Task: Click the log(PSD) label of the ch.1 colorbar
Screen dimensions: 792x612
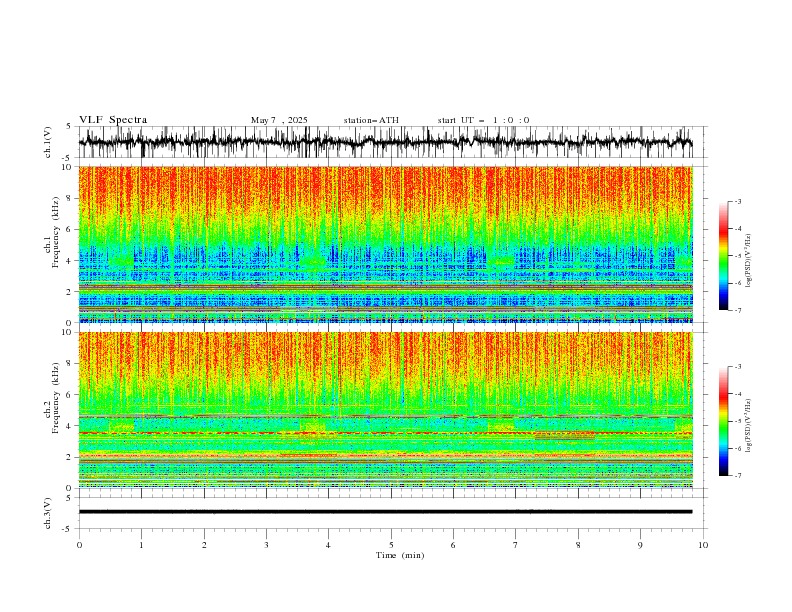Action: coord(749,261)
